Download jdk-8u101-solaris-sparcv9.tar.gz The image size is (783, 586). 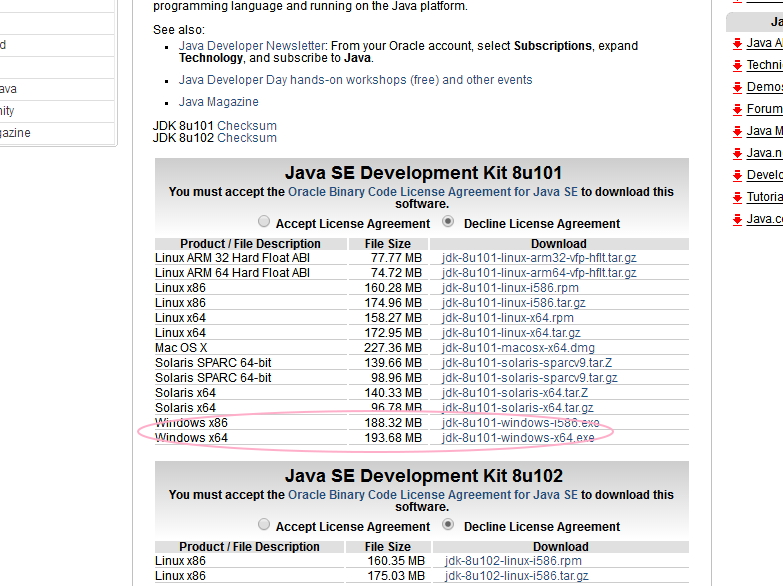(530, 378)
